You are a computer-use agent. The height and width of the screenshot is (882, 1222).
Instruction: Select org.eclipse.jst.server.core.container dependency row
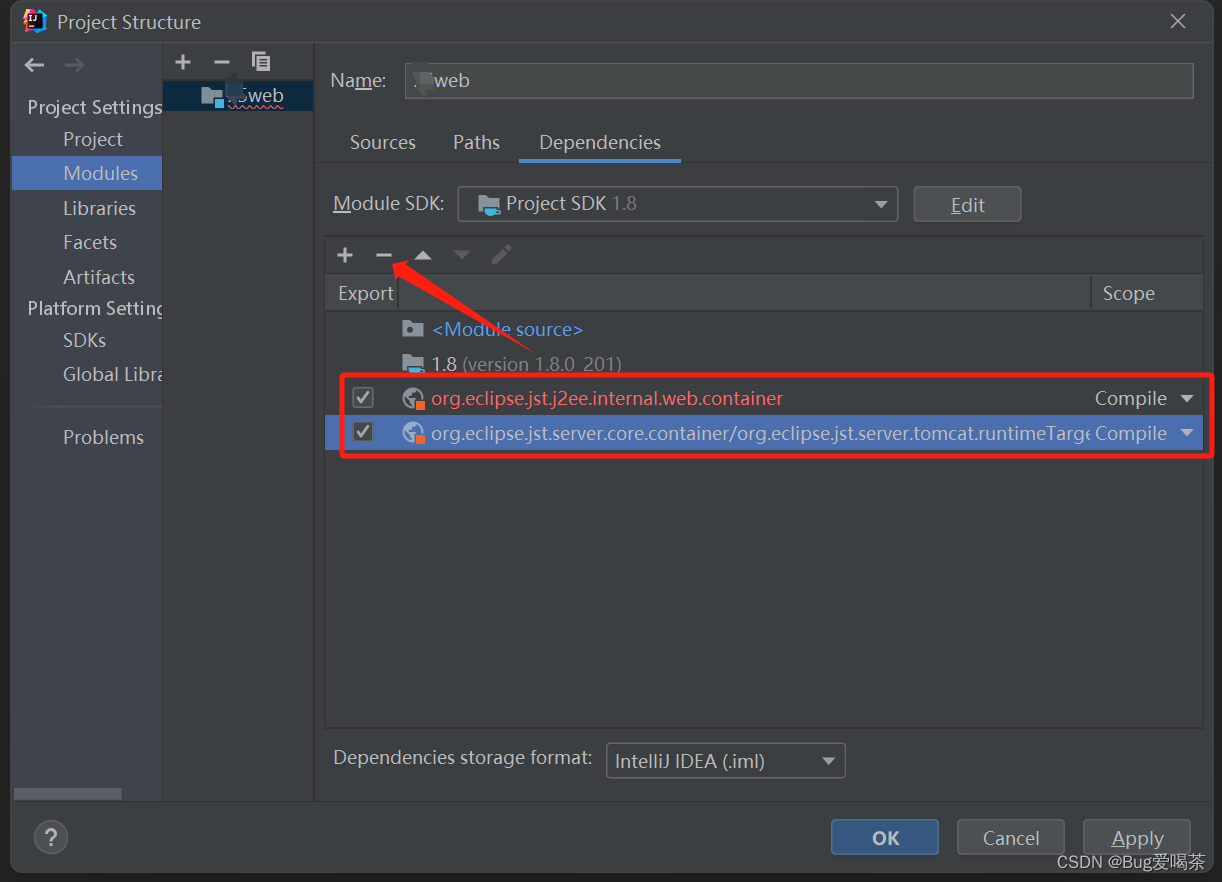pyautogui.click(x=764, y=433)
